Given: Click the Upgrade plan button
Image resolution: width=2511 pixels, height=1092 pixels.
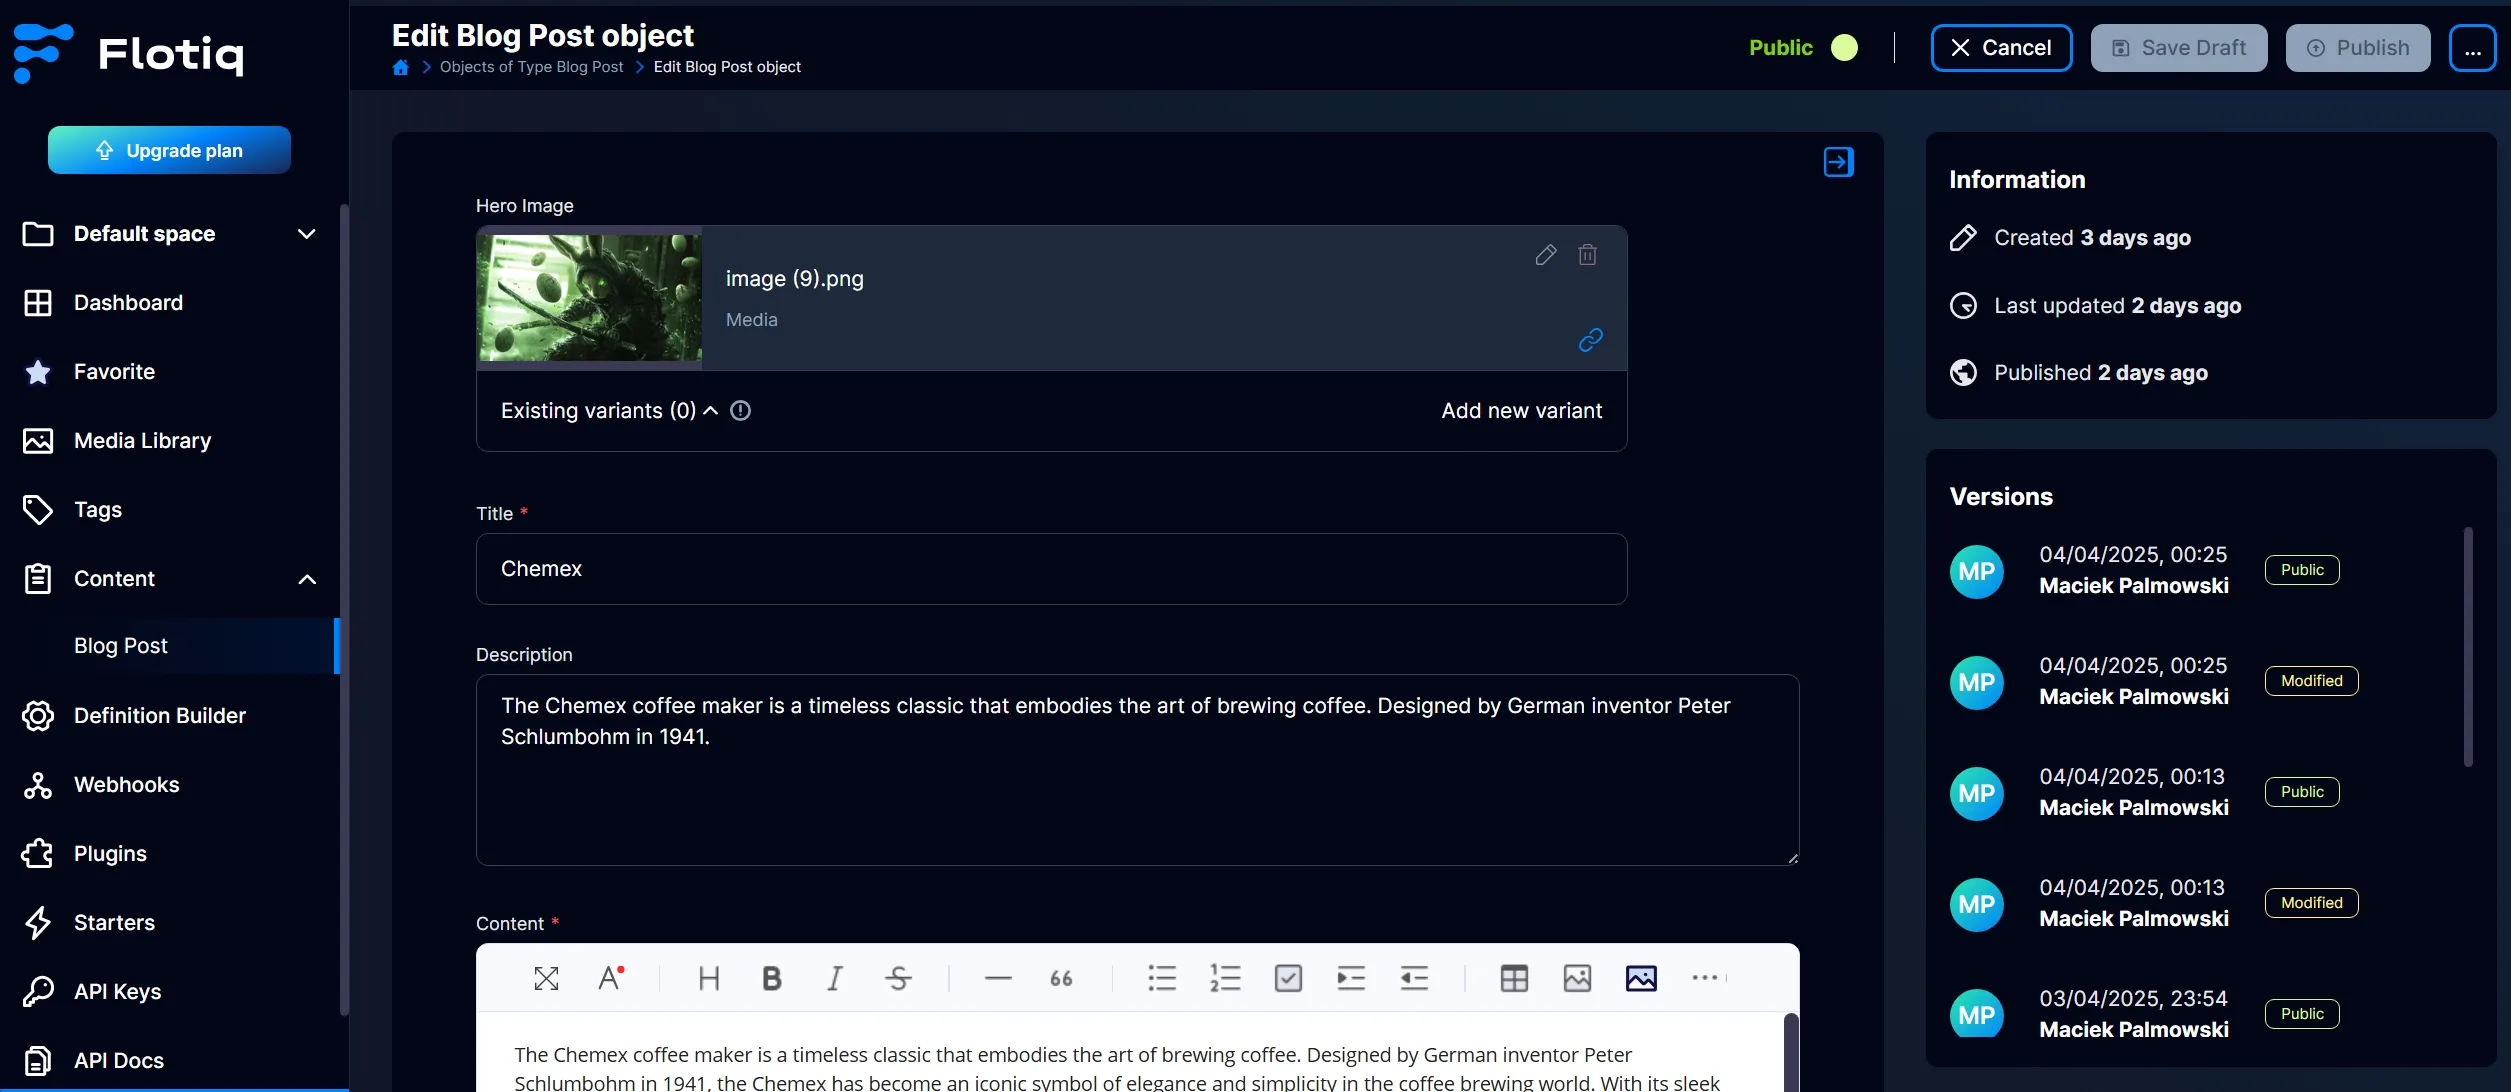Looking at the screenshot, I should click(169, 150).
